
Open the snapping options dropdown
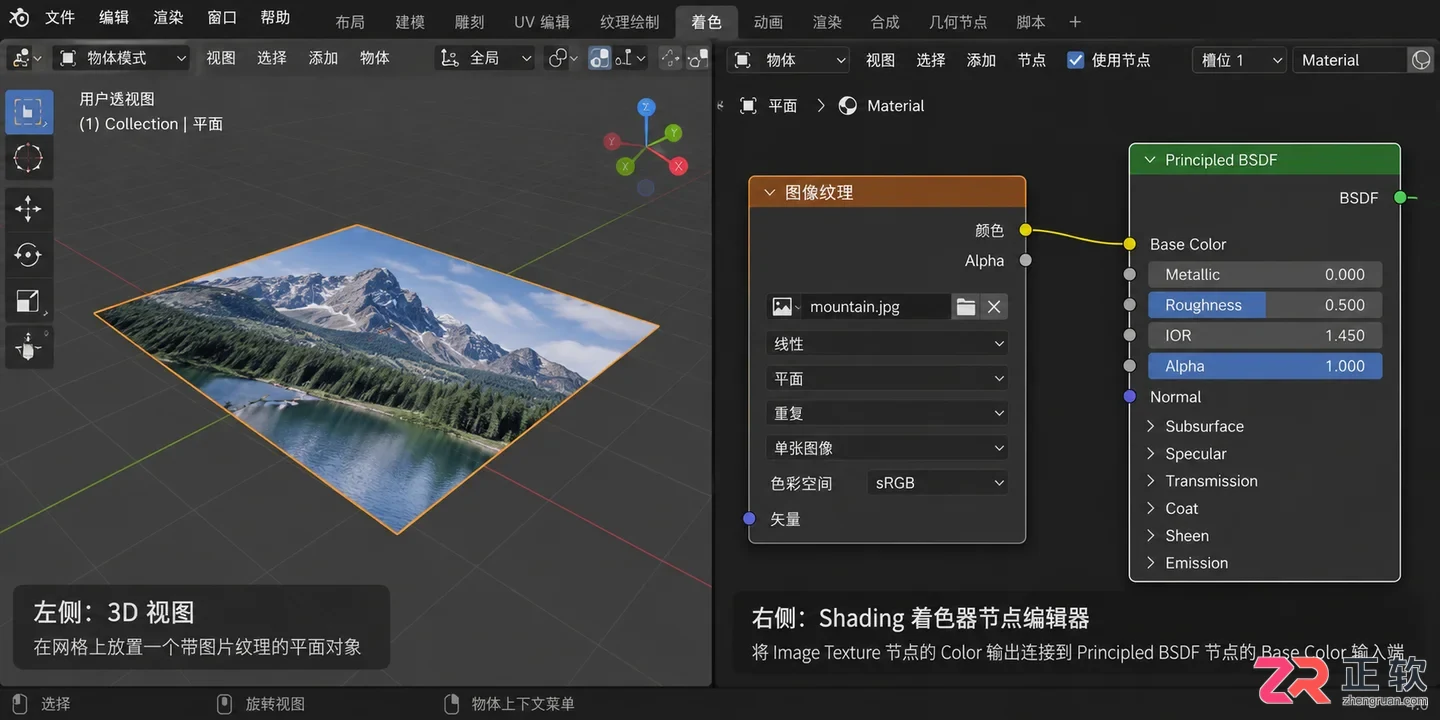631,58
